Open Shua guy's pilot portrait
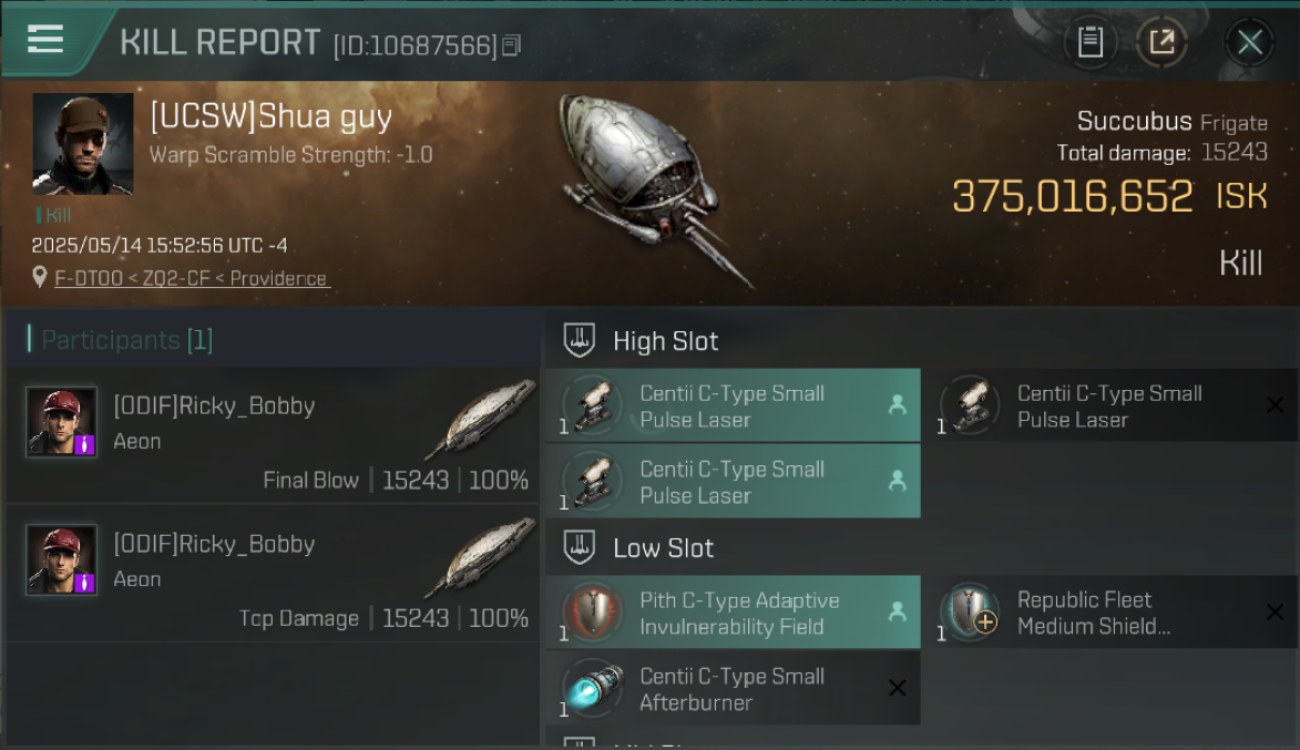The width and height of the screenshot is (1300, 750). click(x=83, y=144)
